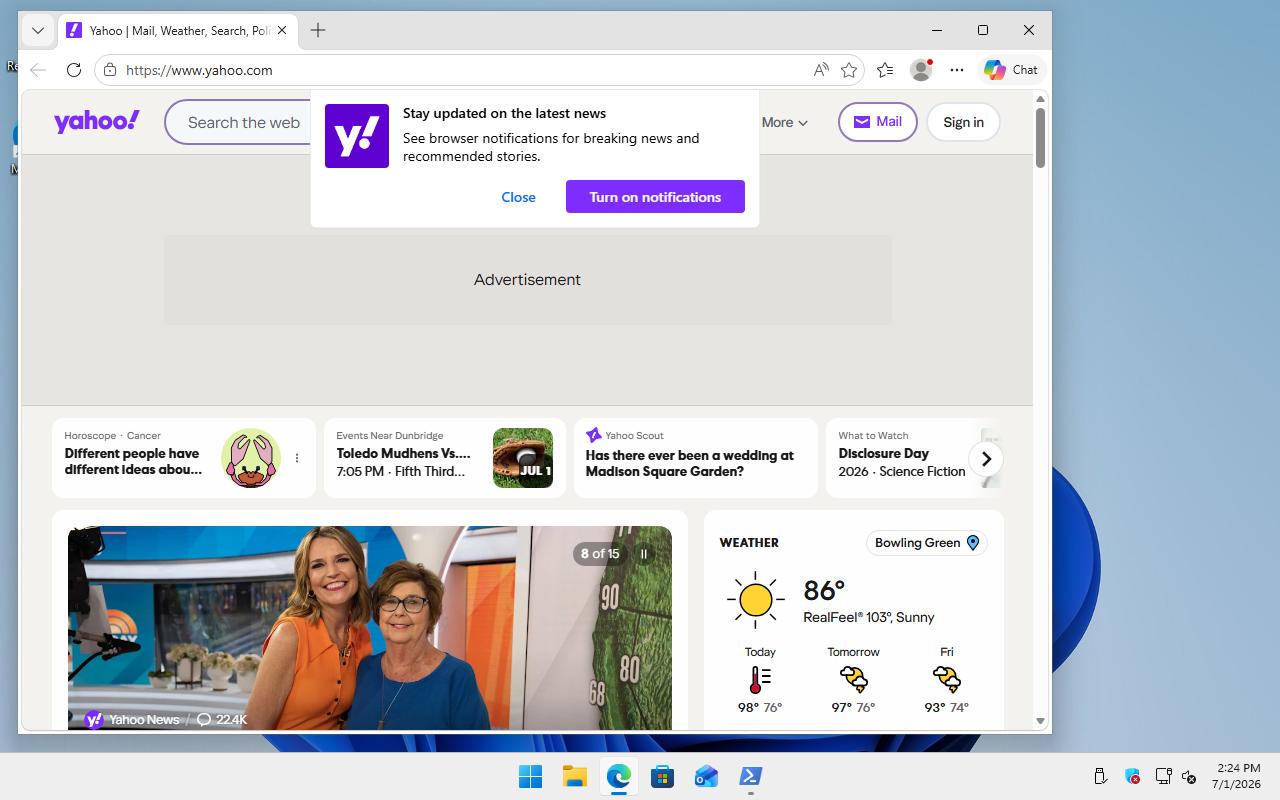1280x800 pixels.
Task: Open Outlook from the taskbar
Action: pos(706,776)
